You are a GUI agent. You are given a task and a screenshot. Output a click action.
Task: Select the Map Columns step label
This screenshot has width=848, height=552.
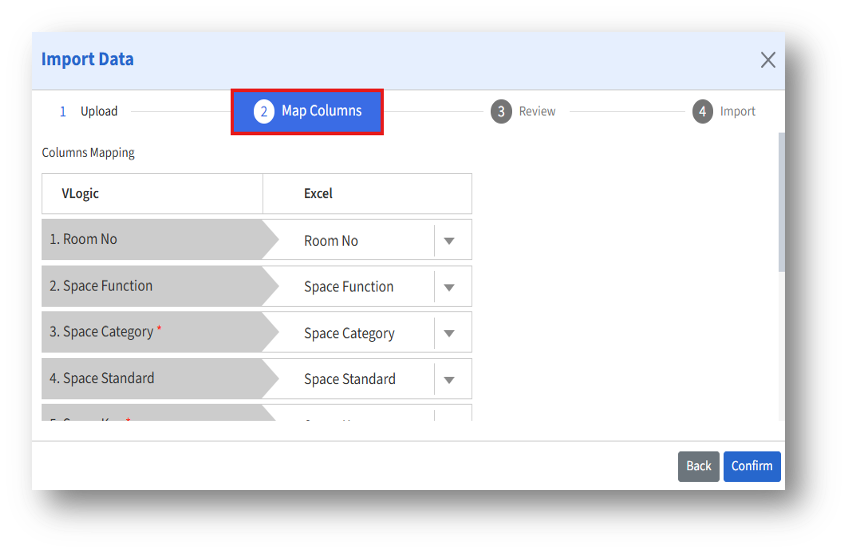click(321, 111)
